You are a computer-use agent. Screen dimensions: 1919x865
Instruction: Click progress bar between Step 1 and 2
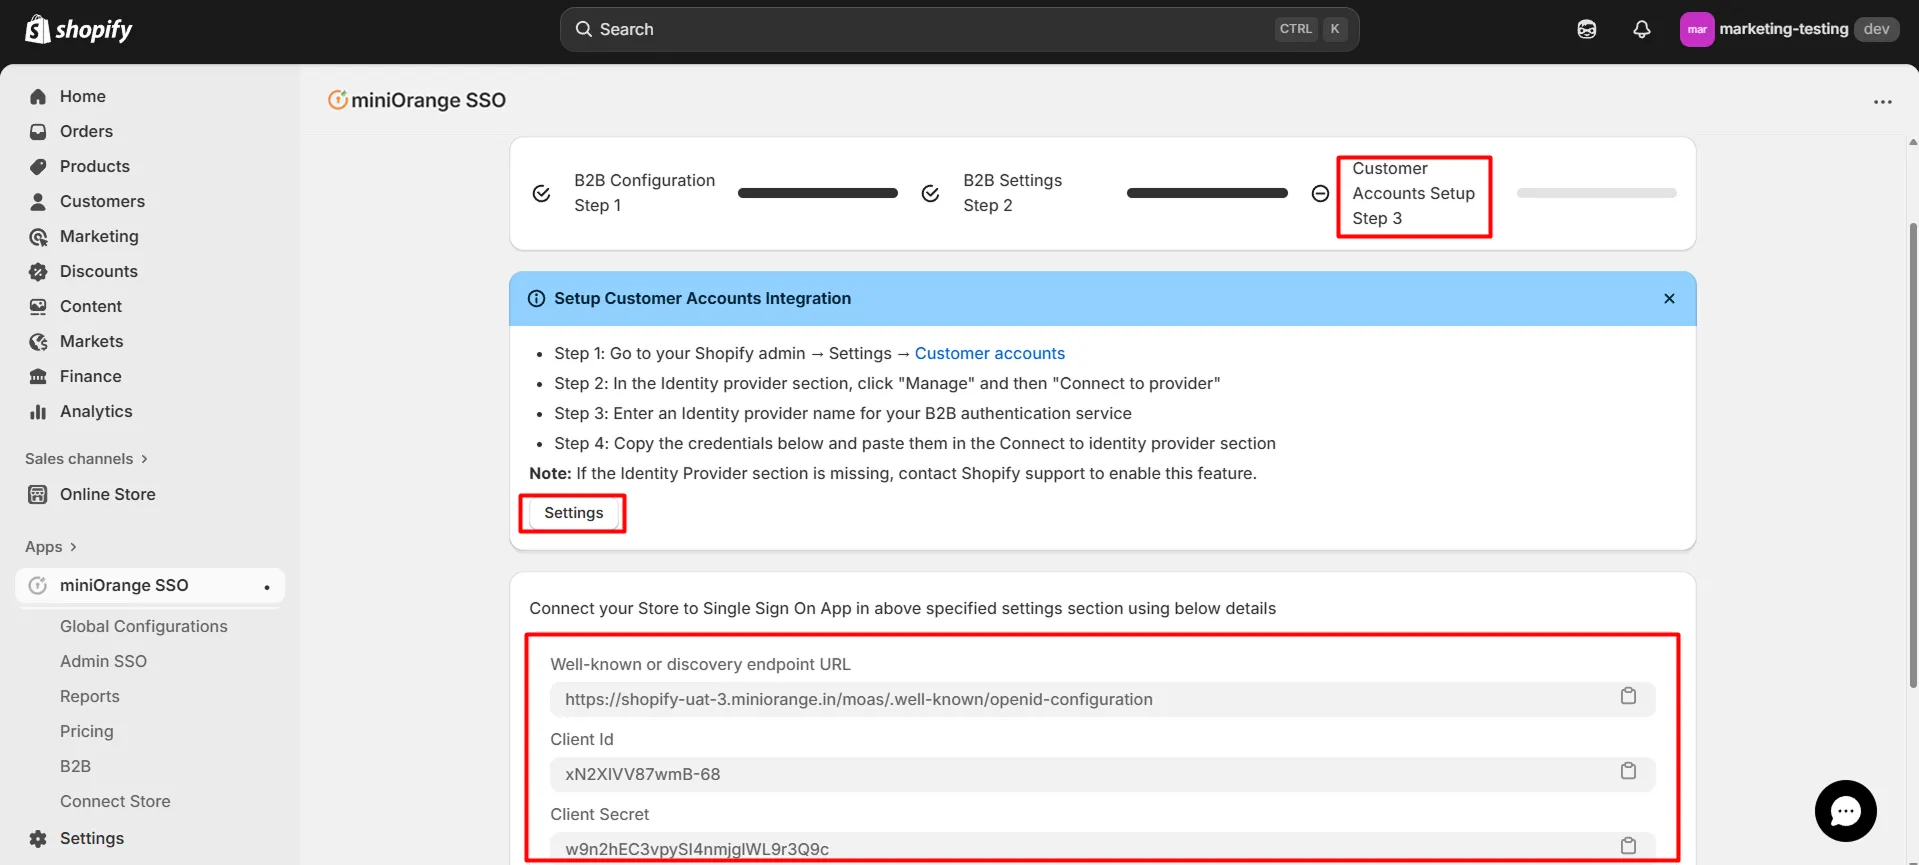(x=817, y=193)
